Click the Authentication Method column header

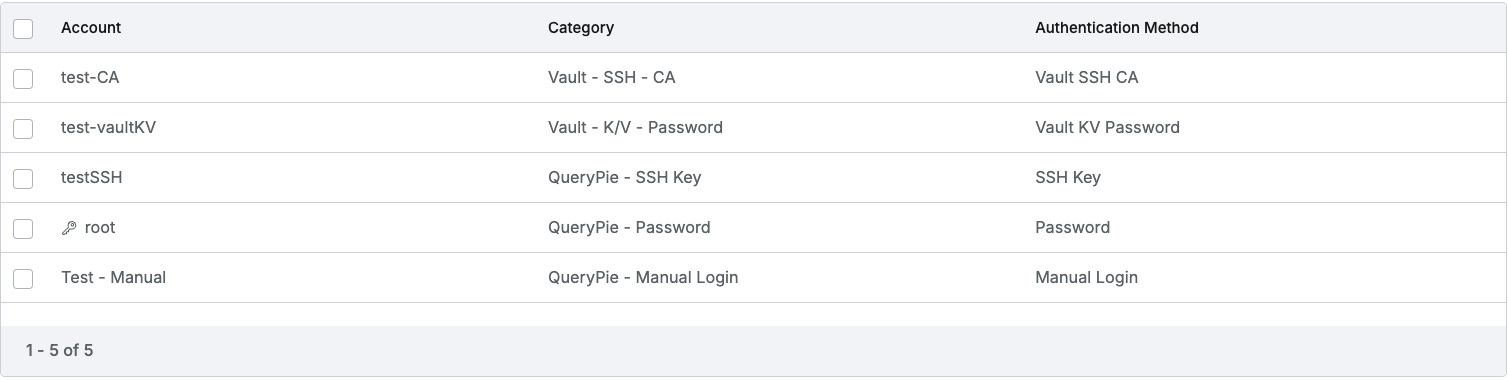pos(1117,28)
